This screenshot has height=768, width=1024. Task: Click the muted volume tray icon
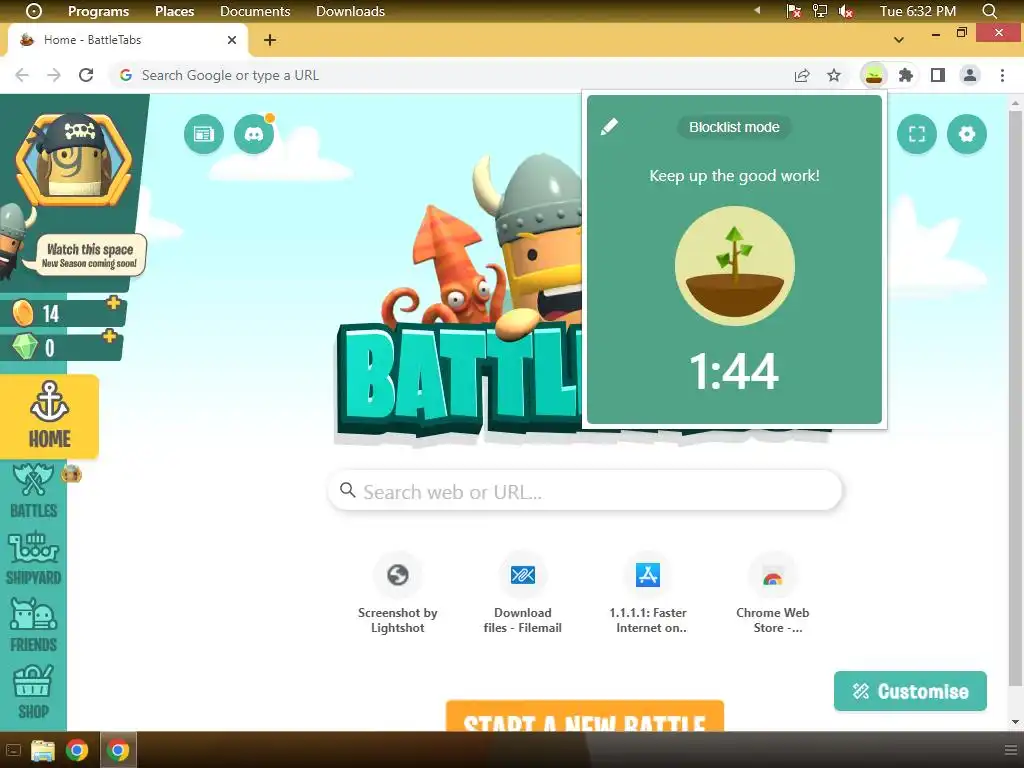pos(846,11)
